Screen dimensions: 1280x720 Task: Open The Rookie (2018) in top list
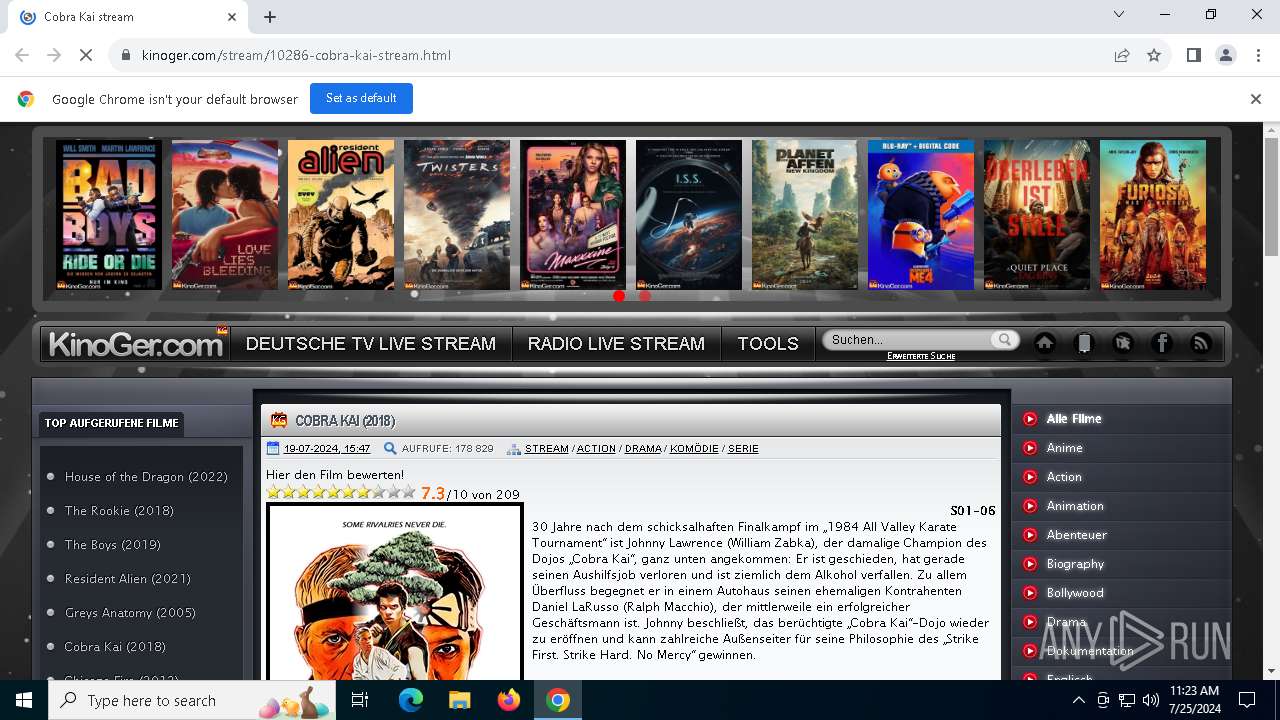pyautogui.click(x=119, y=511)
